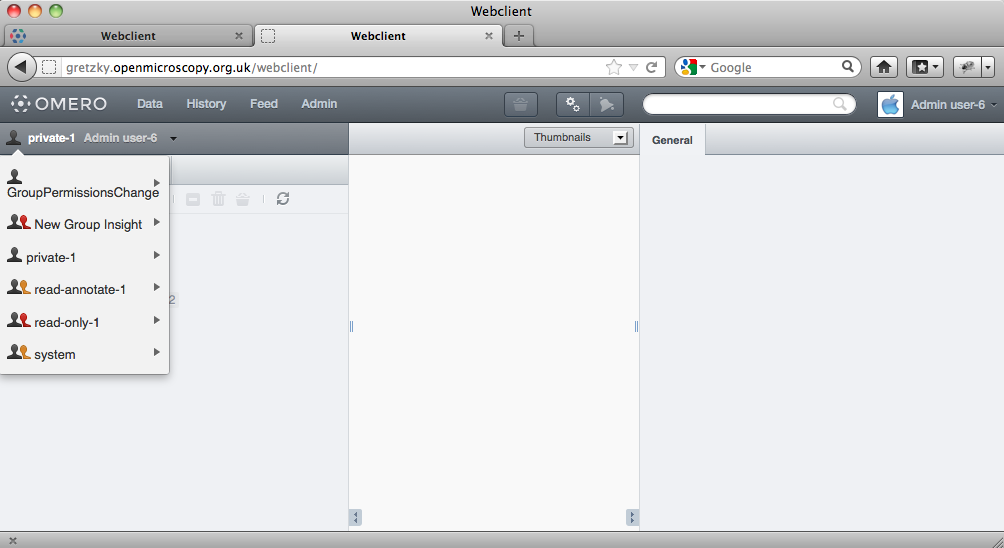Click the right panel splitter handle

(636, 326)
